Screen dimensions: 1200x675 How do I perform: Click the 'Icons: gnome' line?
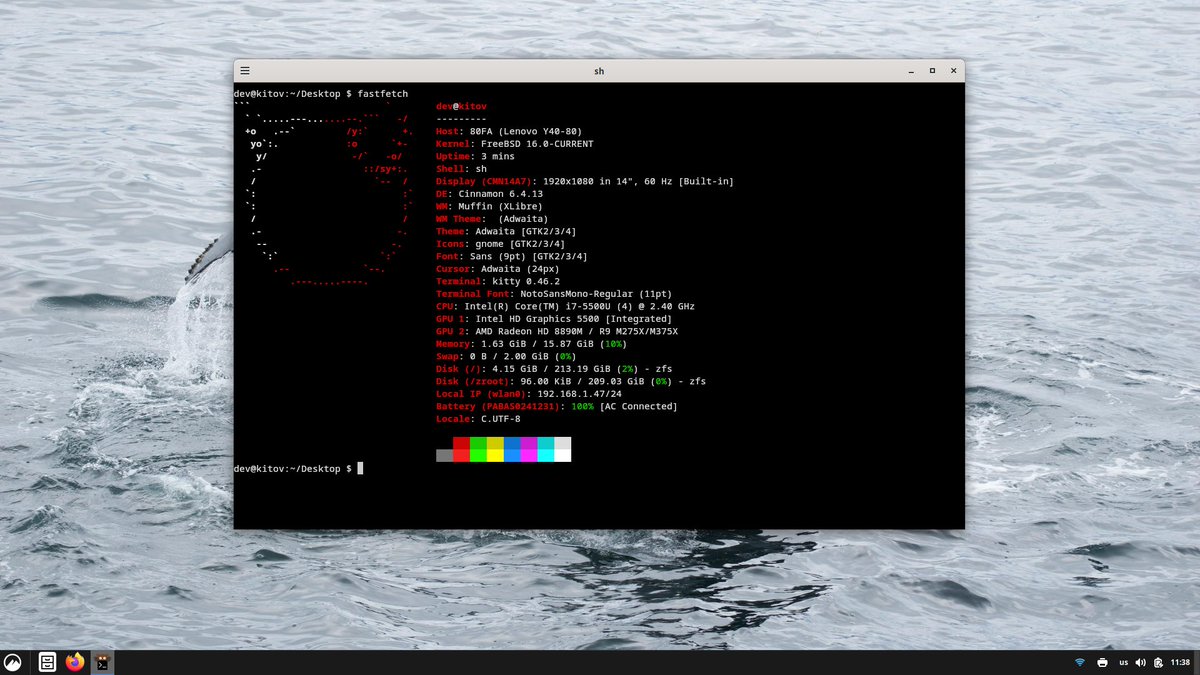coord(501,243)
